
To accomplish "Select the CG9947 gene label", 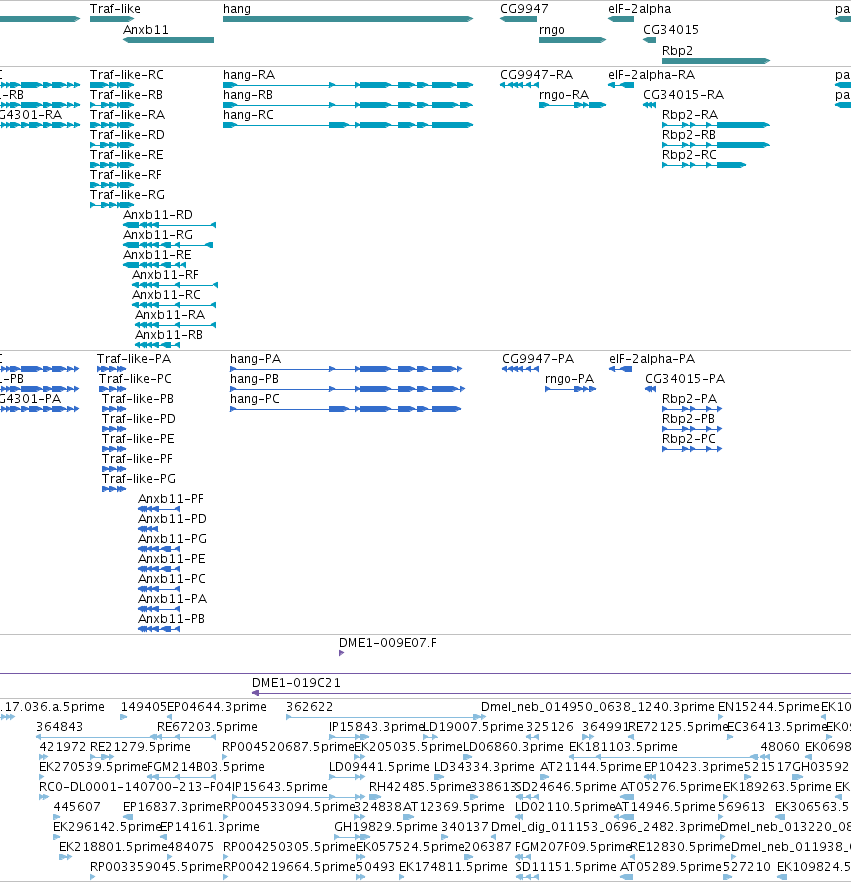I will click(524, 9).
